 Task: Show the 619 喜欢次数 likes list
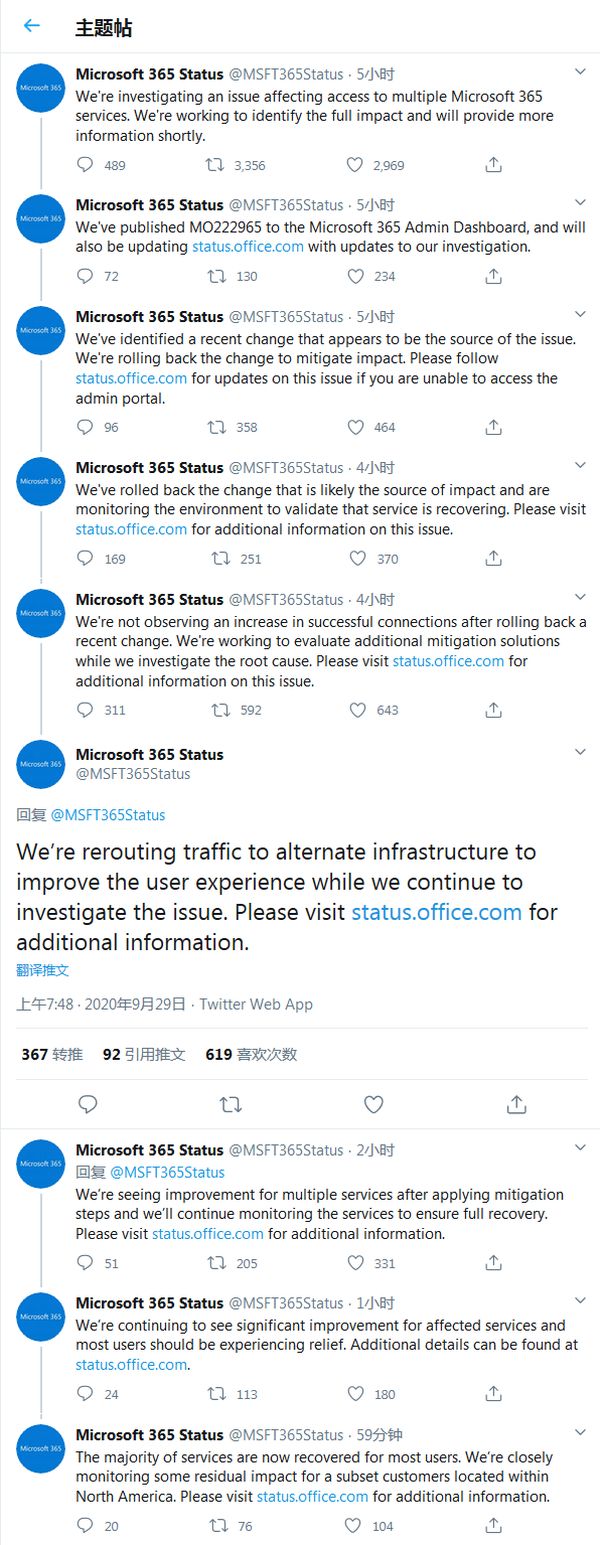251,1054
